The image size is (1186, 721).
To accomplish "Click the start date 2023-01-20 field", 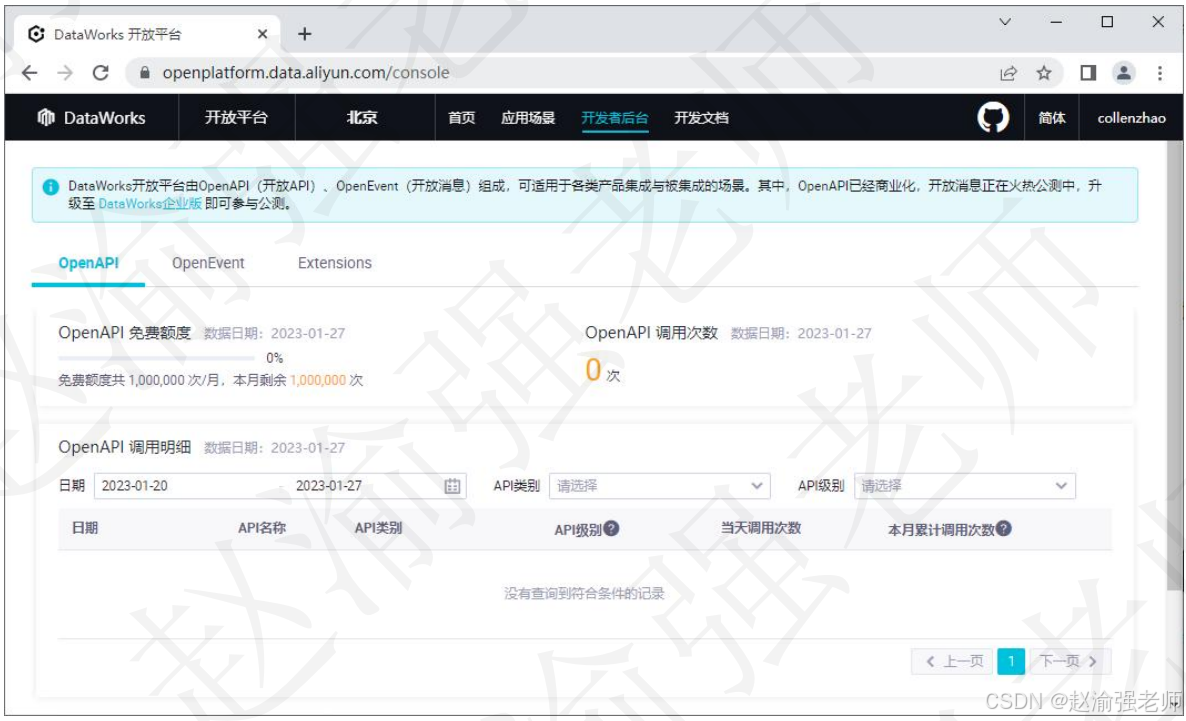I will [x=135, y=486].
